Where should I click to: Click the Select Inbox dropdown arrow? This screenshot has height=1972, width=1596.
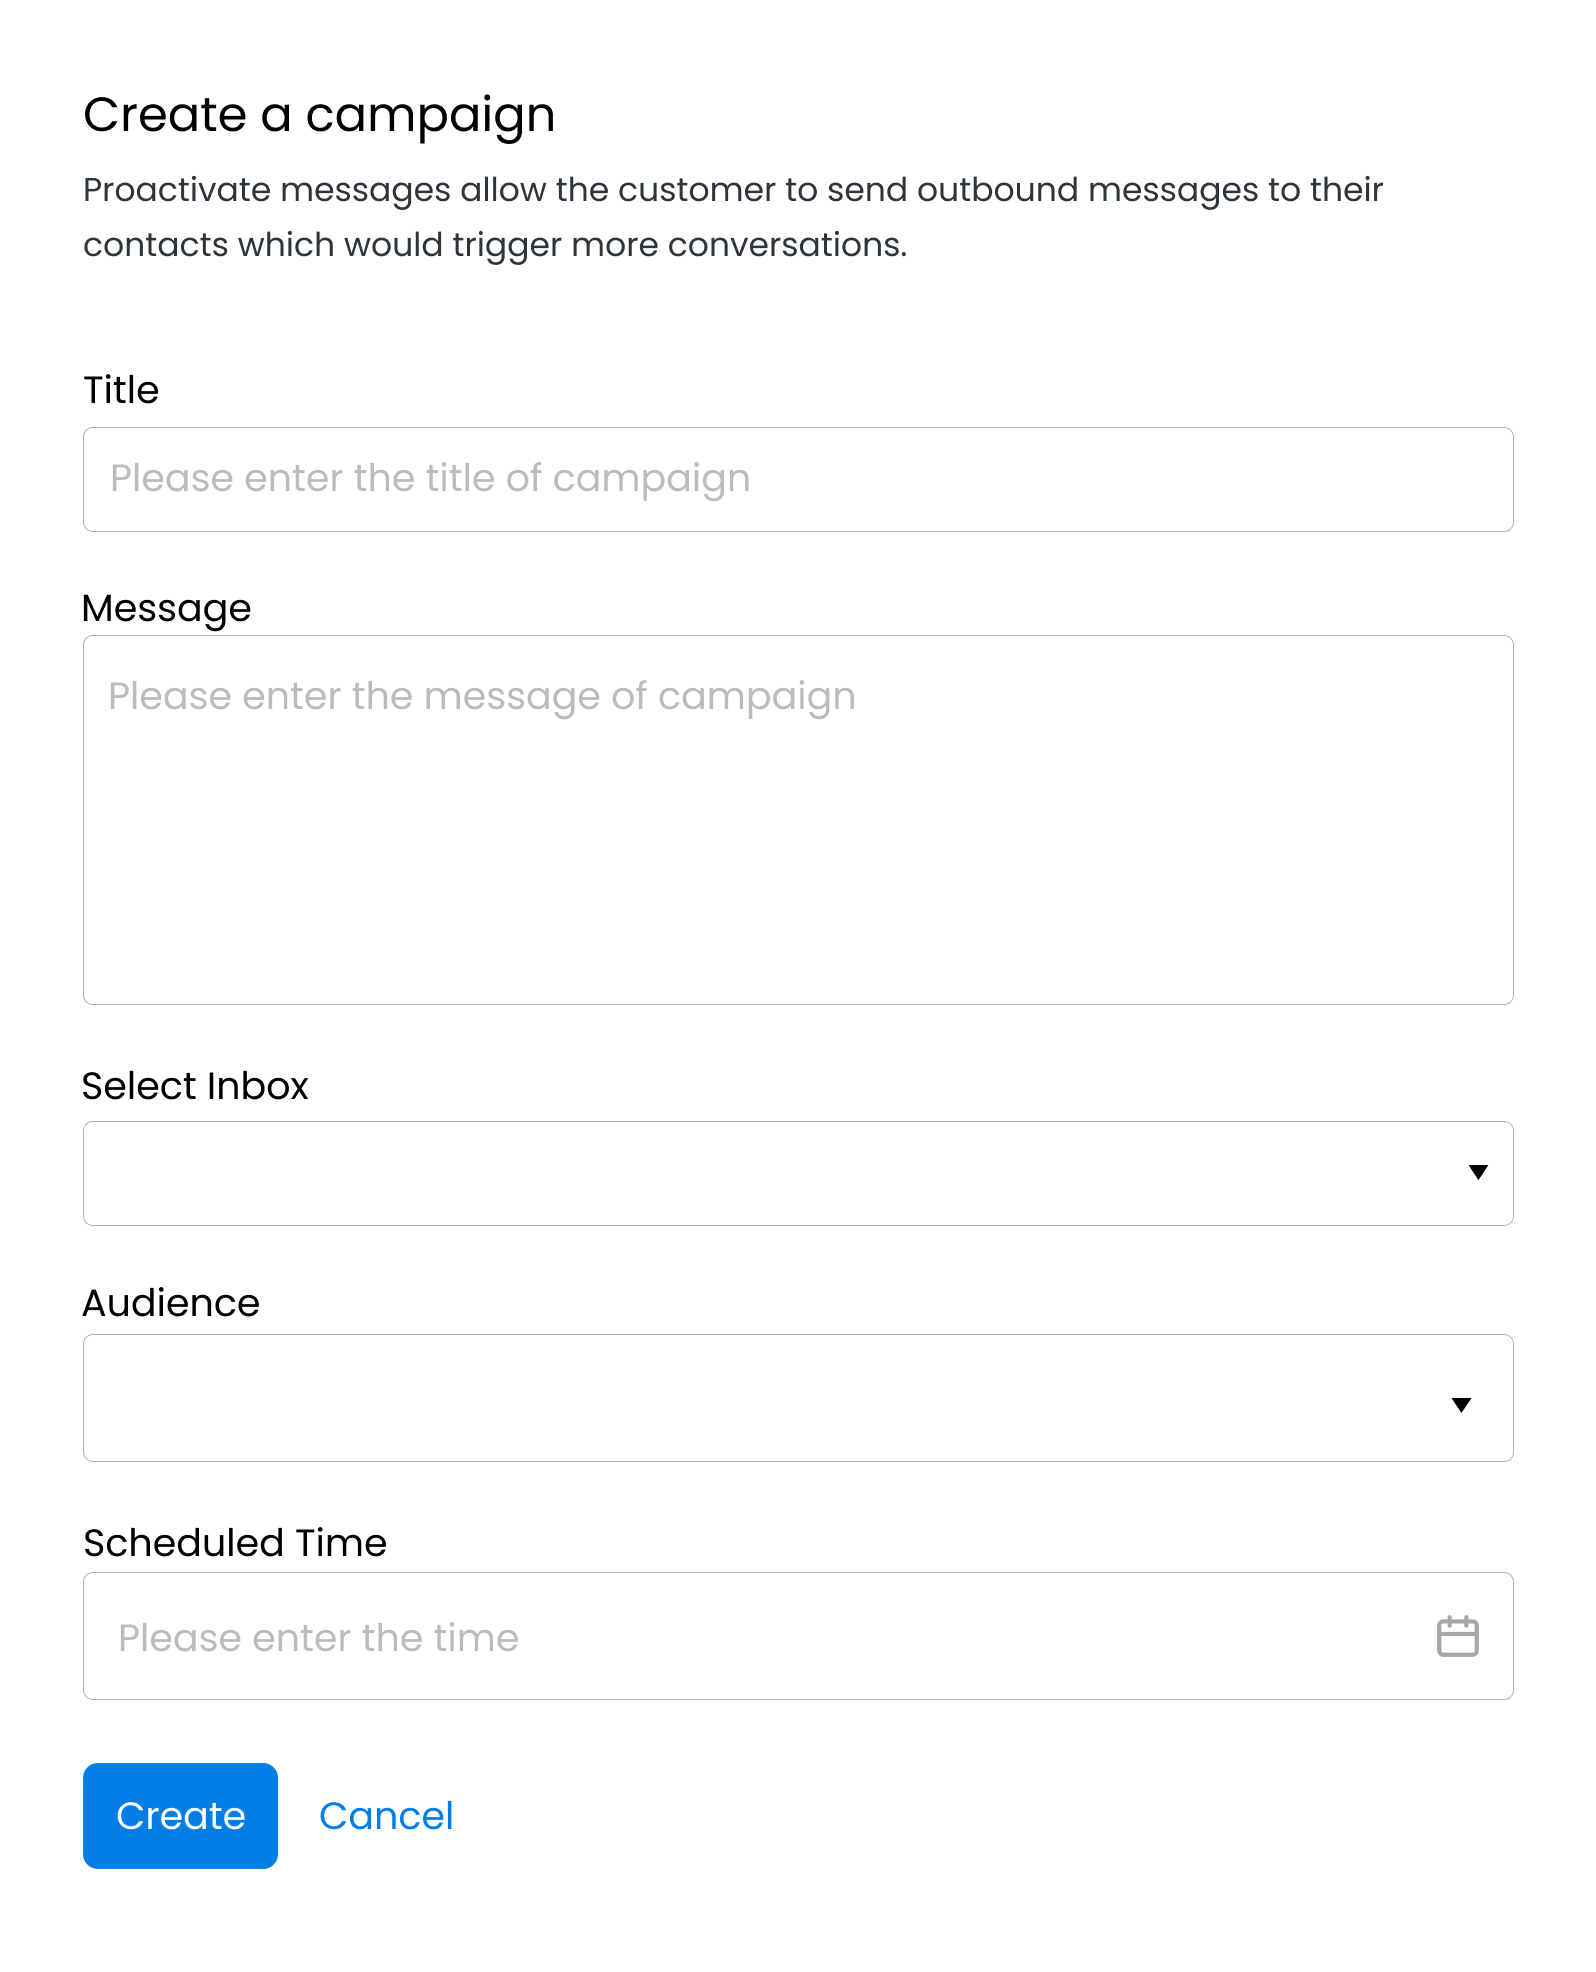point(1477,1172)
